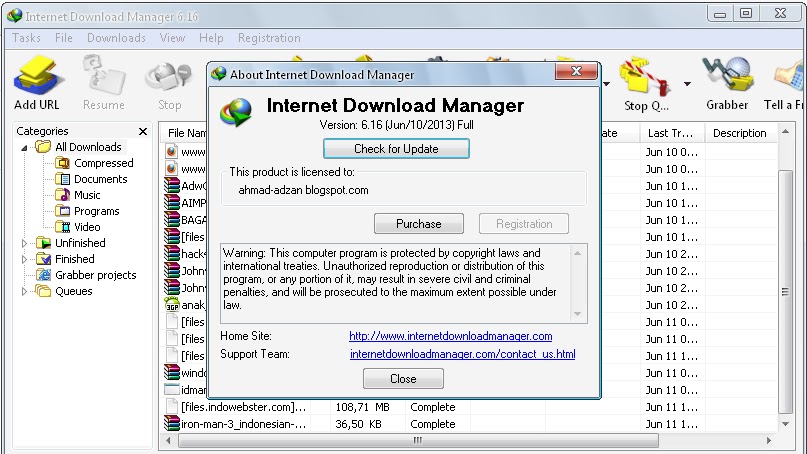Open the Downloads menu

point(116,38)
